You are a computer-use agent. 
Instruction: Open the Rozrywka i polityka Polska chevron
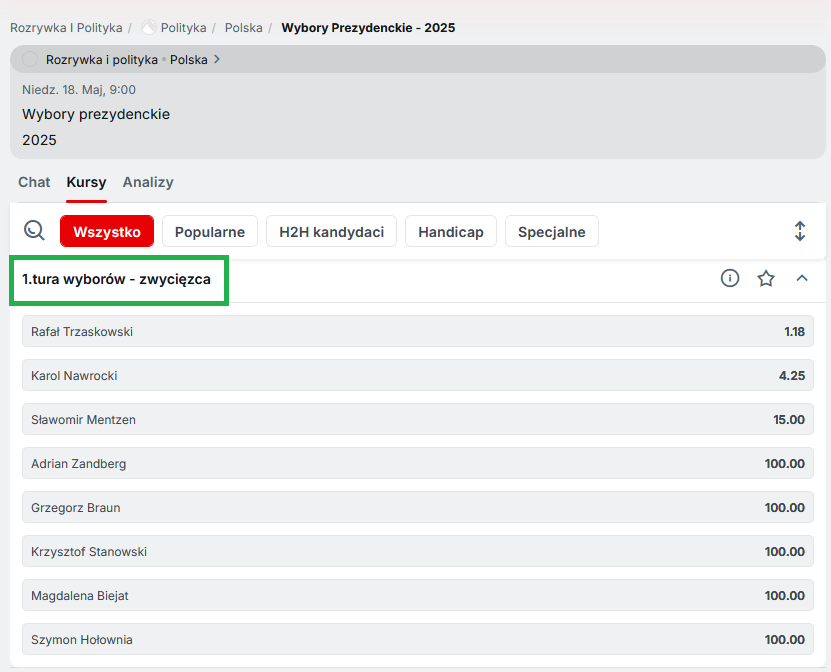(217, 59)
